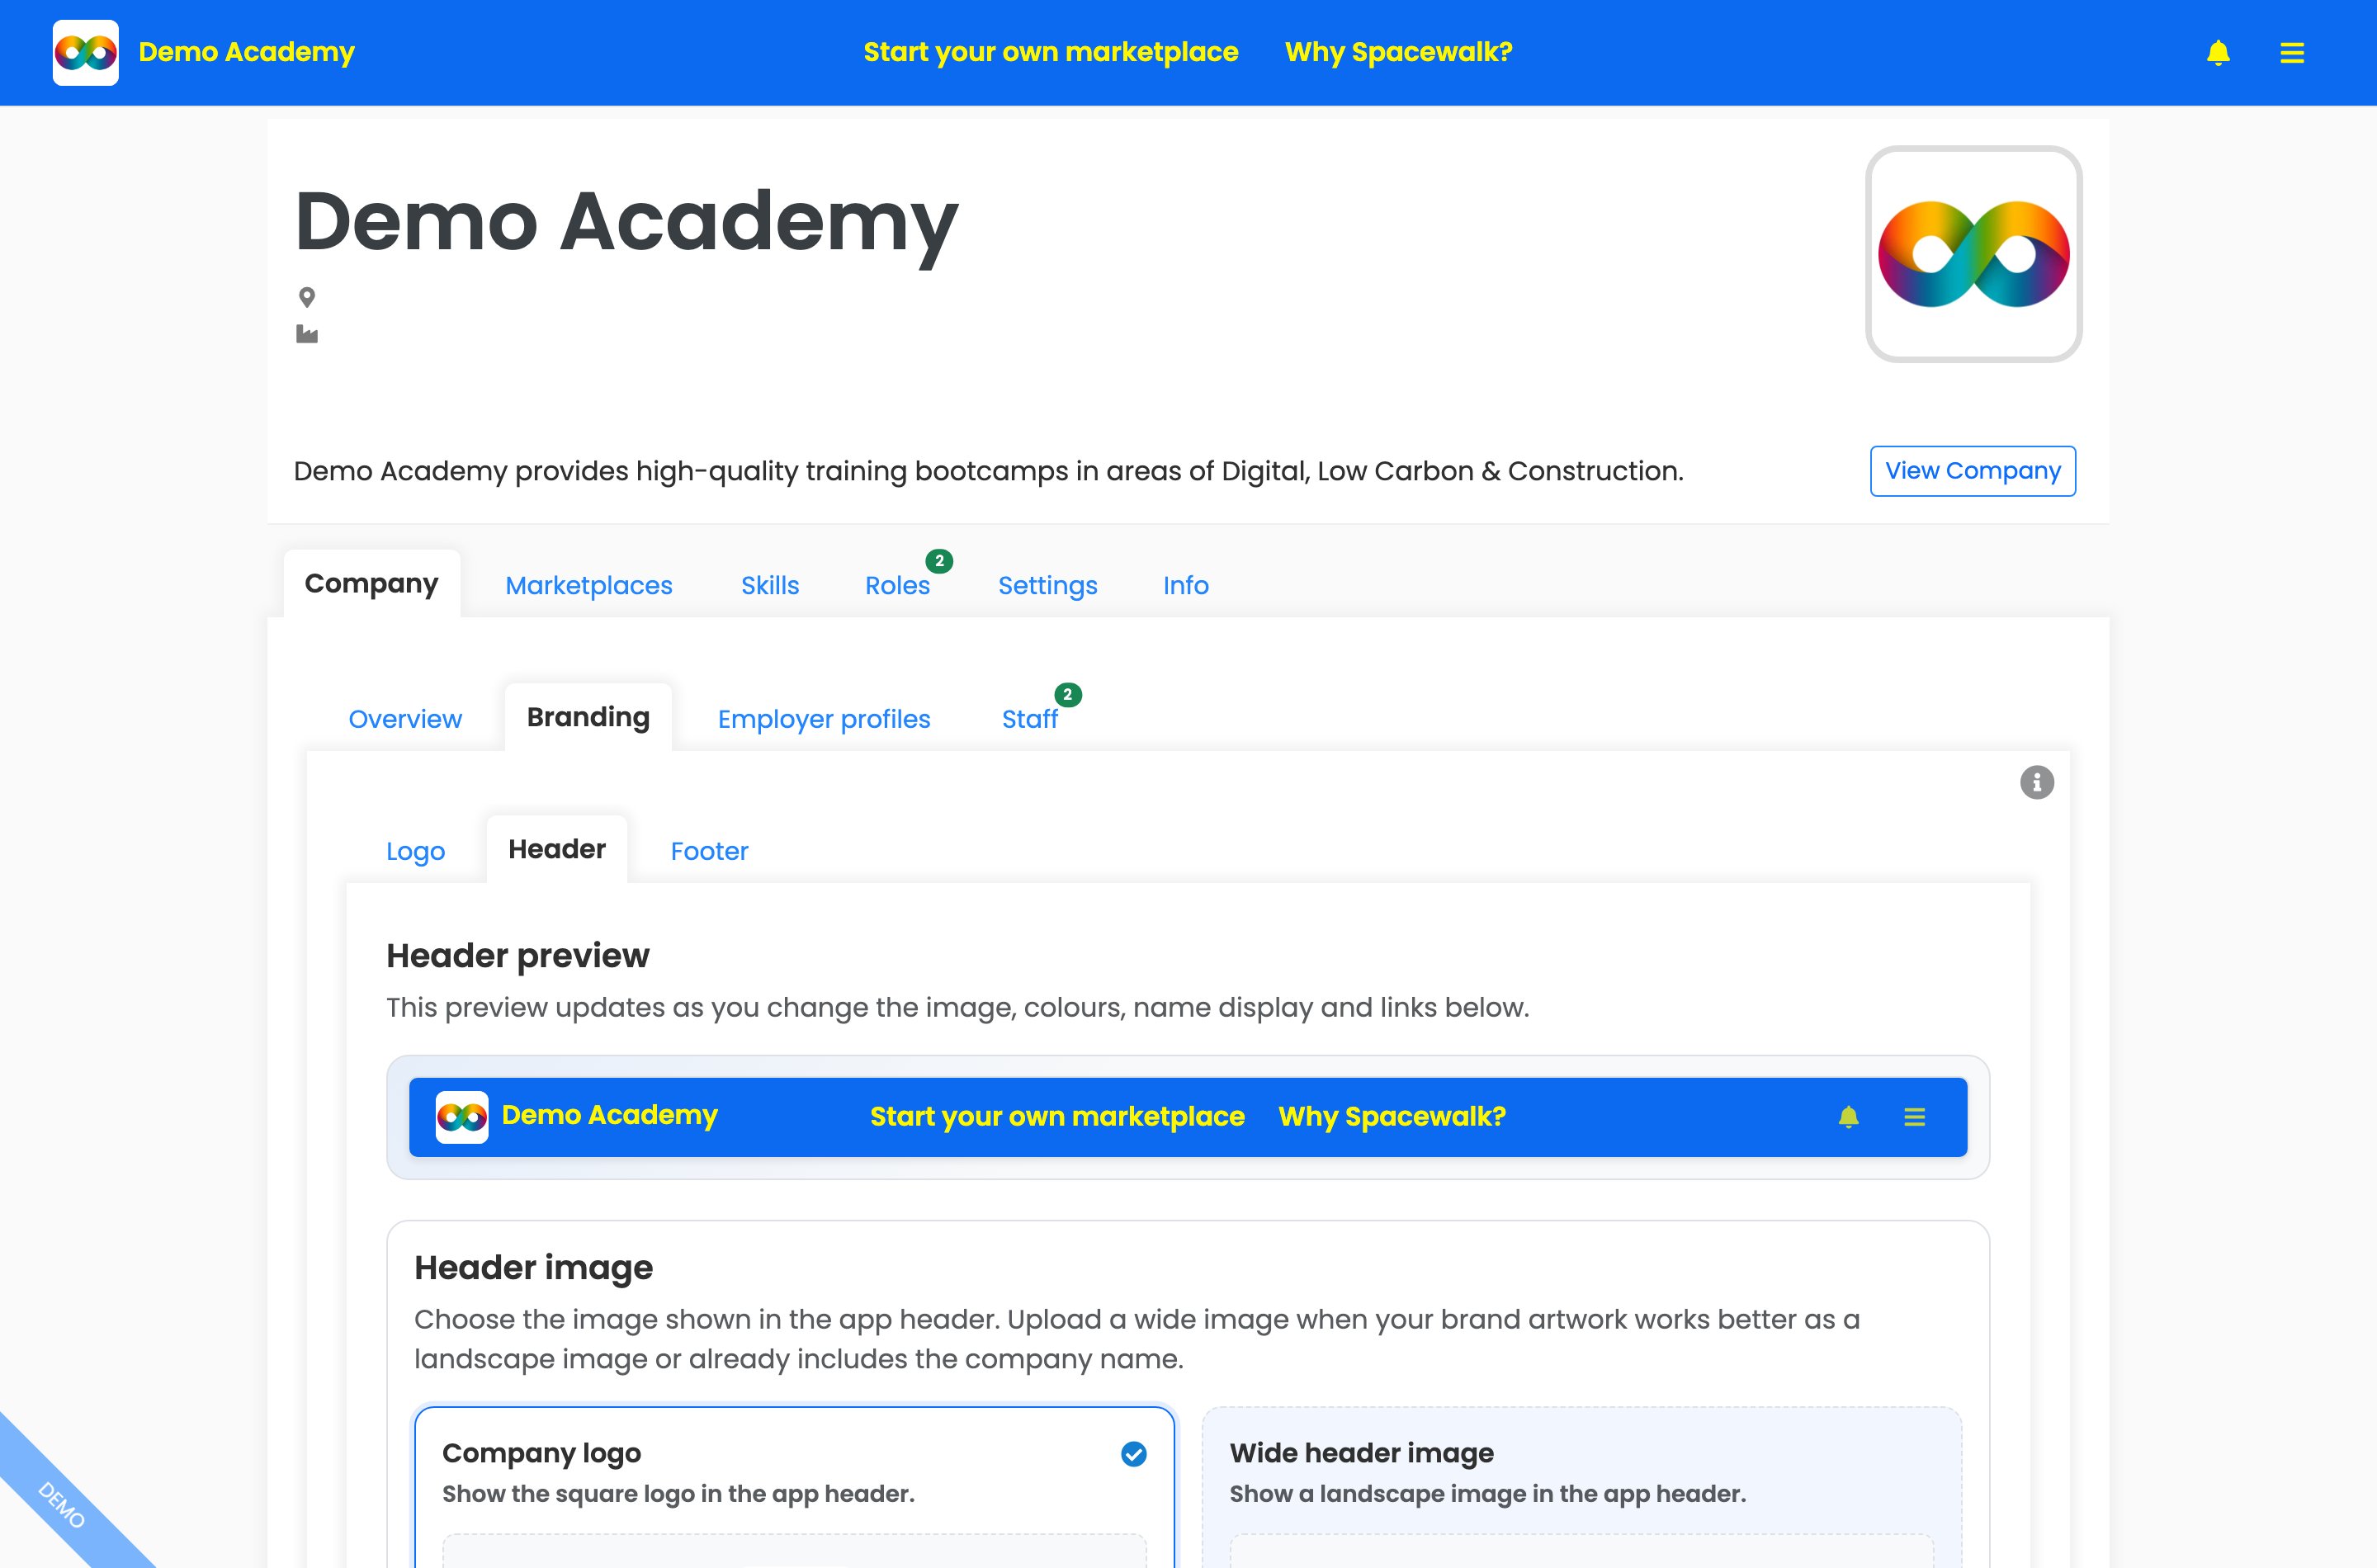Open the Staff sub-tab
The height and width of the screenshot is (1568, 2377).
click(x=1029, y=719)
